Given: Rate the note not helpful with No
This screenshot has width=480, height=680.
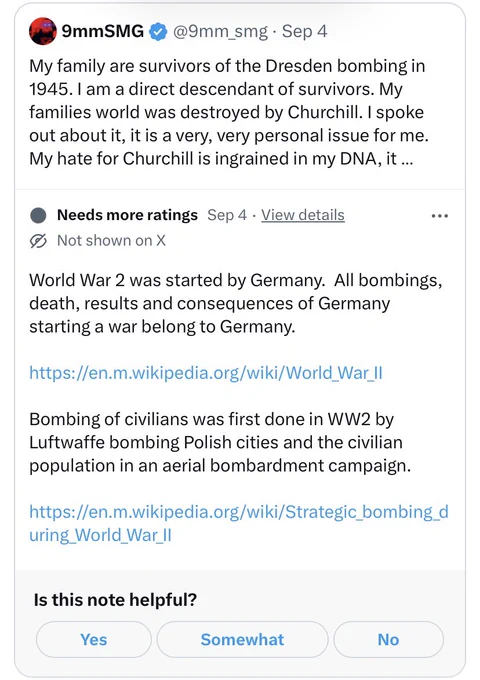Looking at the screenshot, I should pyautogui.click(x=388, y=640).
